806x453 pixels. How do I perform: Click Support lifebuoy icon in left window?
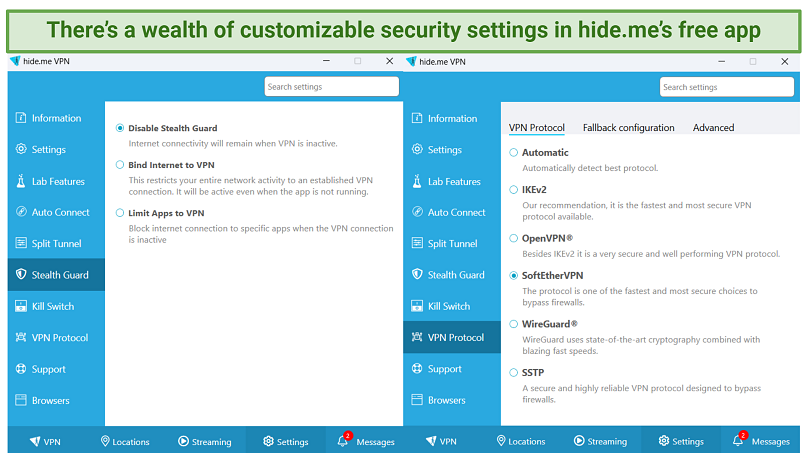[x=21, y=369]
